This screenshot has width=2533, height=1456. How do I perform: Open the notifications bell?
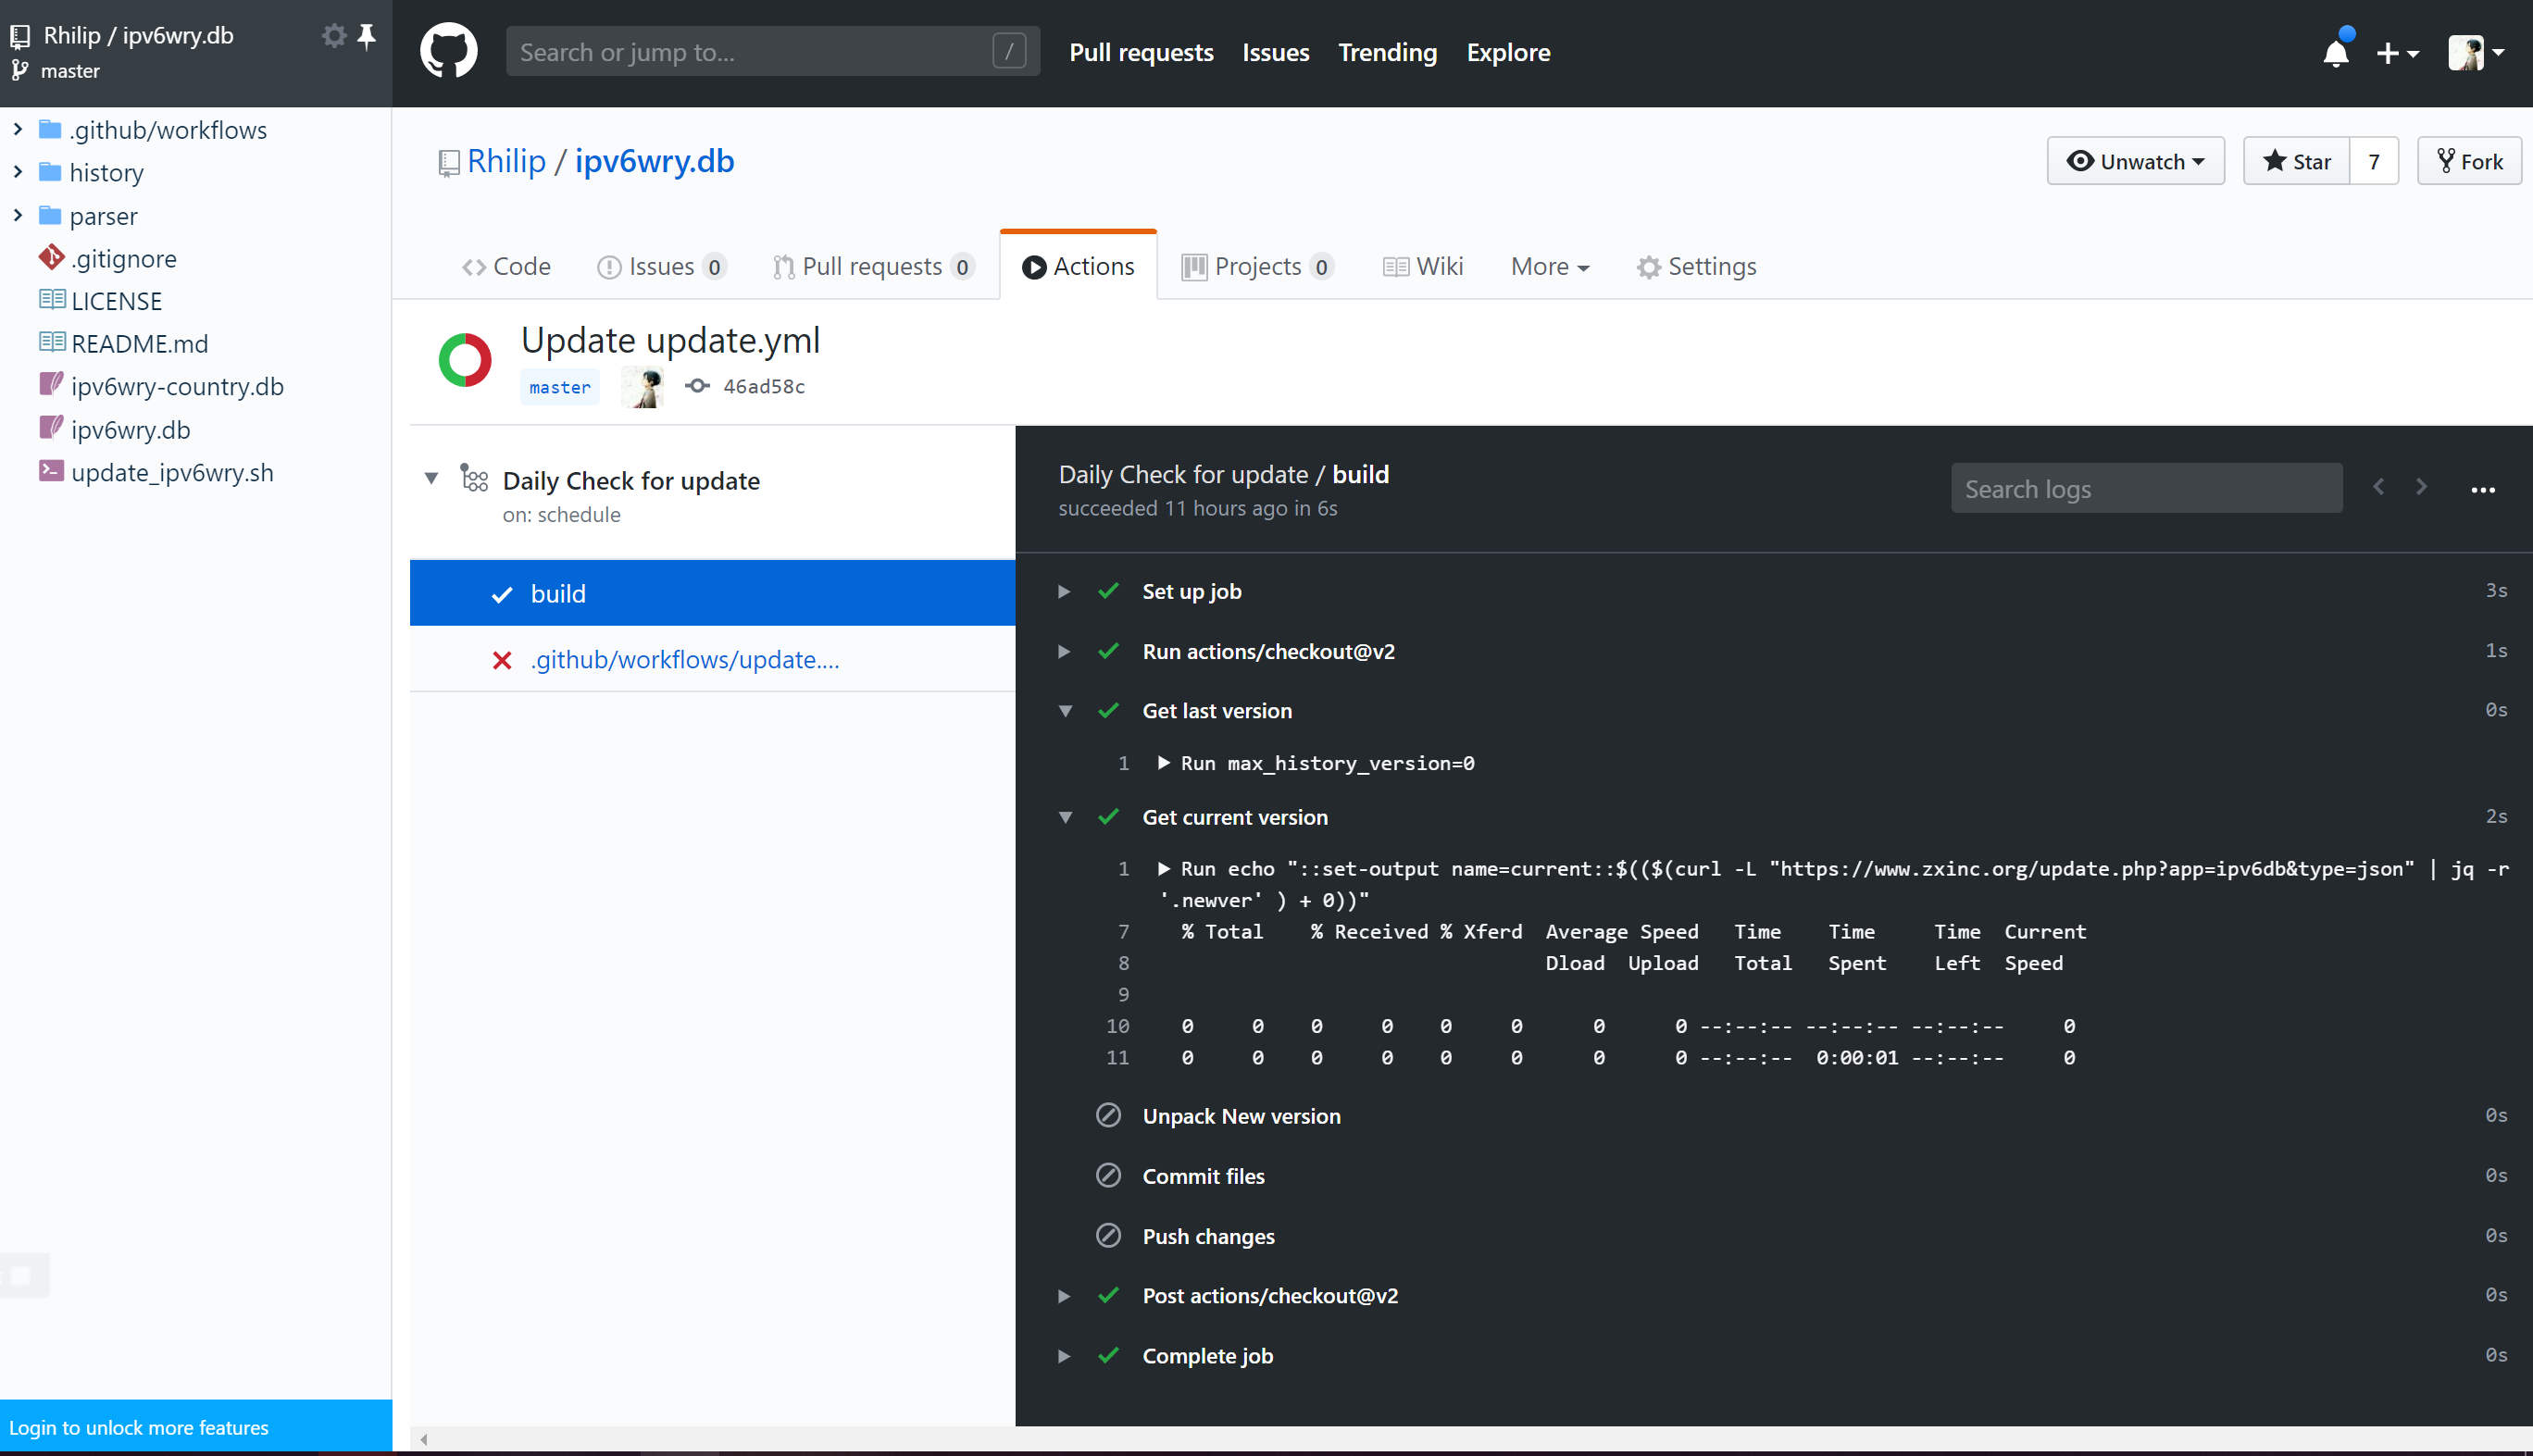pyautogui.click(x=2336, y=52)
